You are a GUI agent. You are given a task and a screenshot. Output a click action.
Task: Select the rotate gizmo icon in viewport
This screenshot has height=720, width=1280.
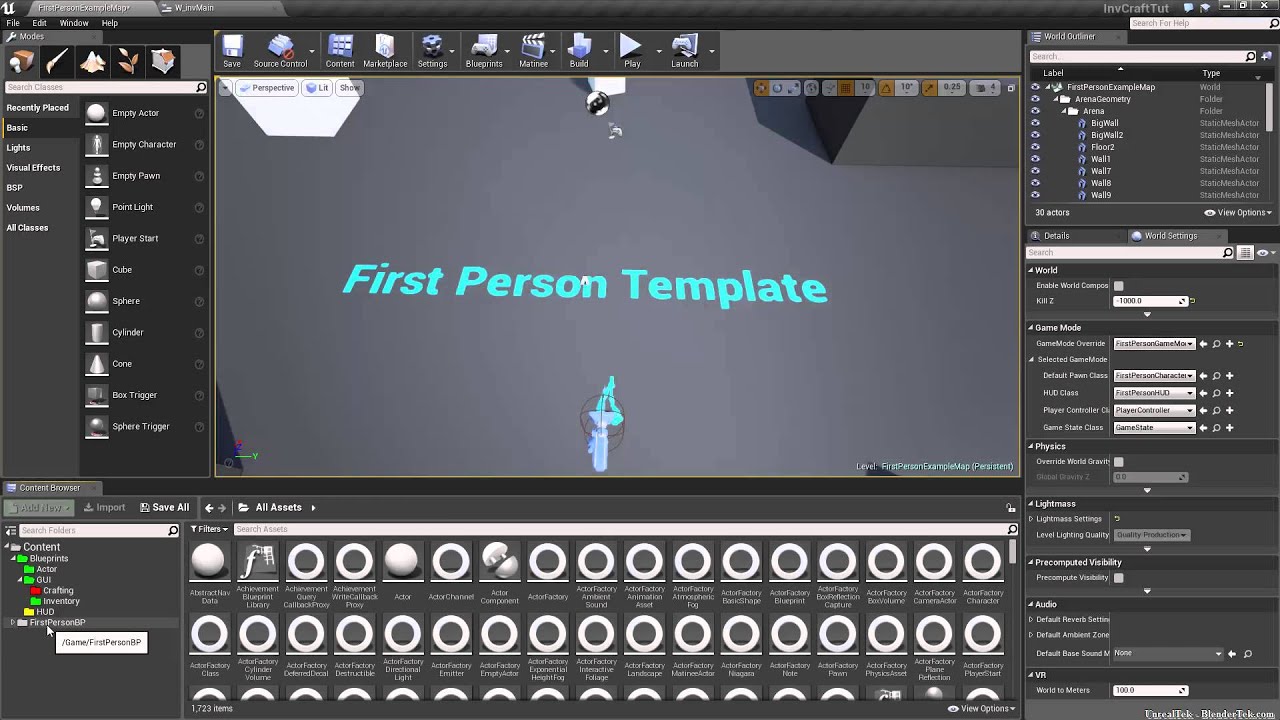click(777, 88)
